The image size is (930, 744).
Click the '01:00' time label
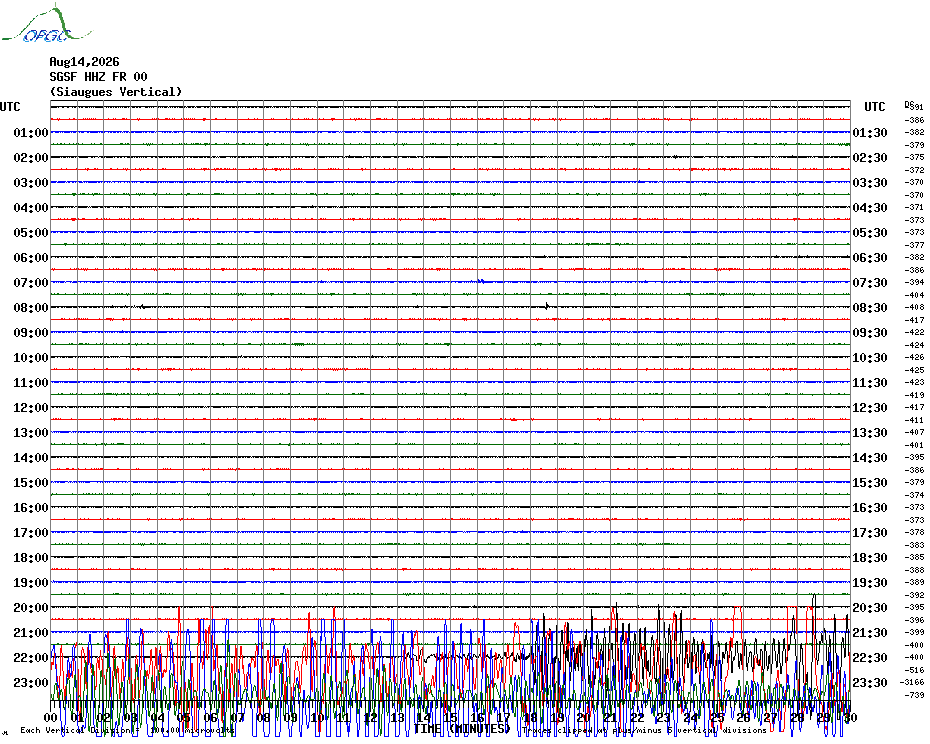click(x=31, y=132)
